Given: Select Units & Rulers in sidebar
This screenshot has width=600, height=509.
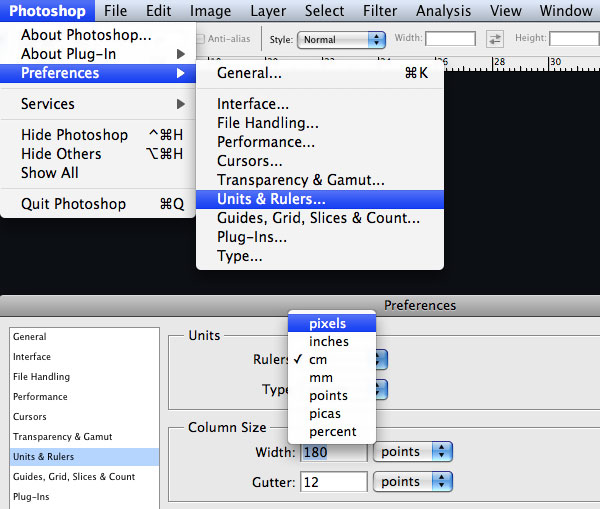Looking at the screenshot, I should click(84, 457).
